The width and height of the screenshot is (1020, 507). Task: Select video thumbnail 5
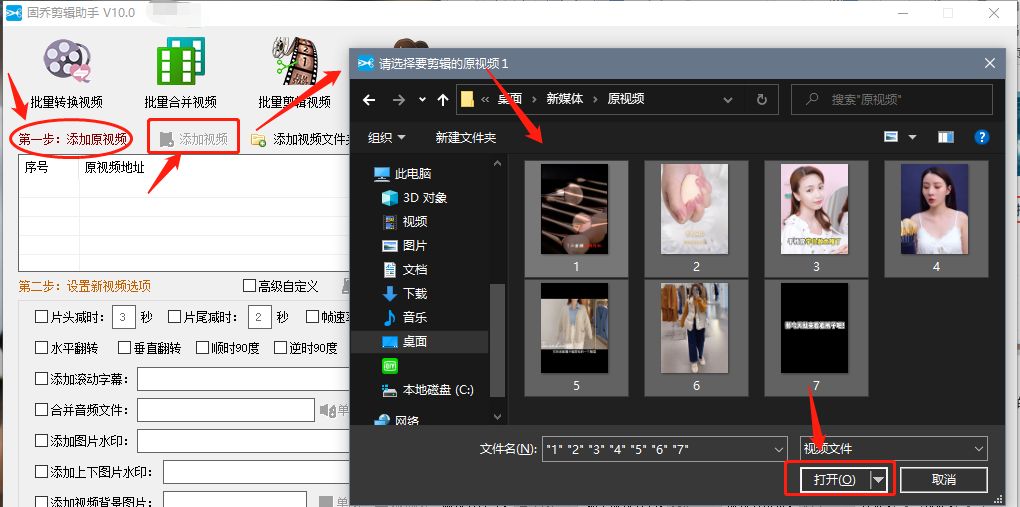[576, 337]
